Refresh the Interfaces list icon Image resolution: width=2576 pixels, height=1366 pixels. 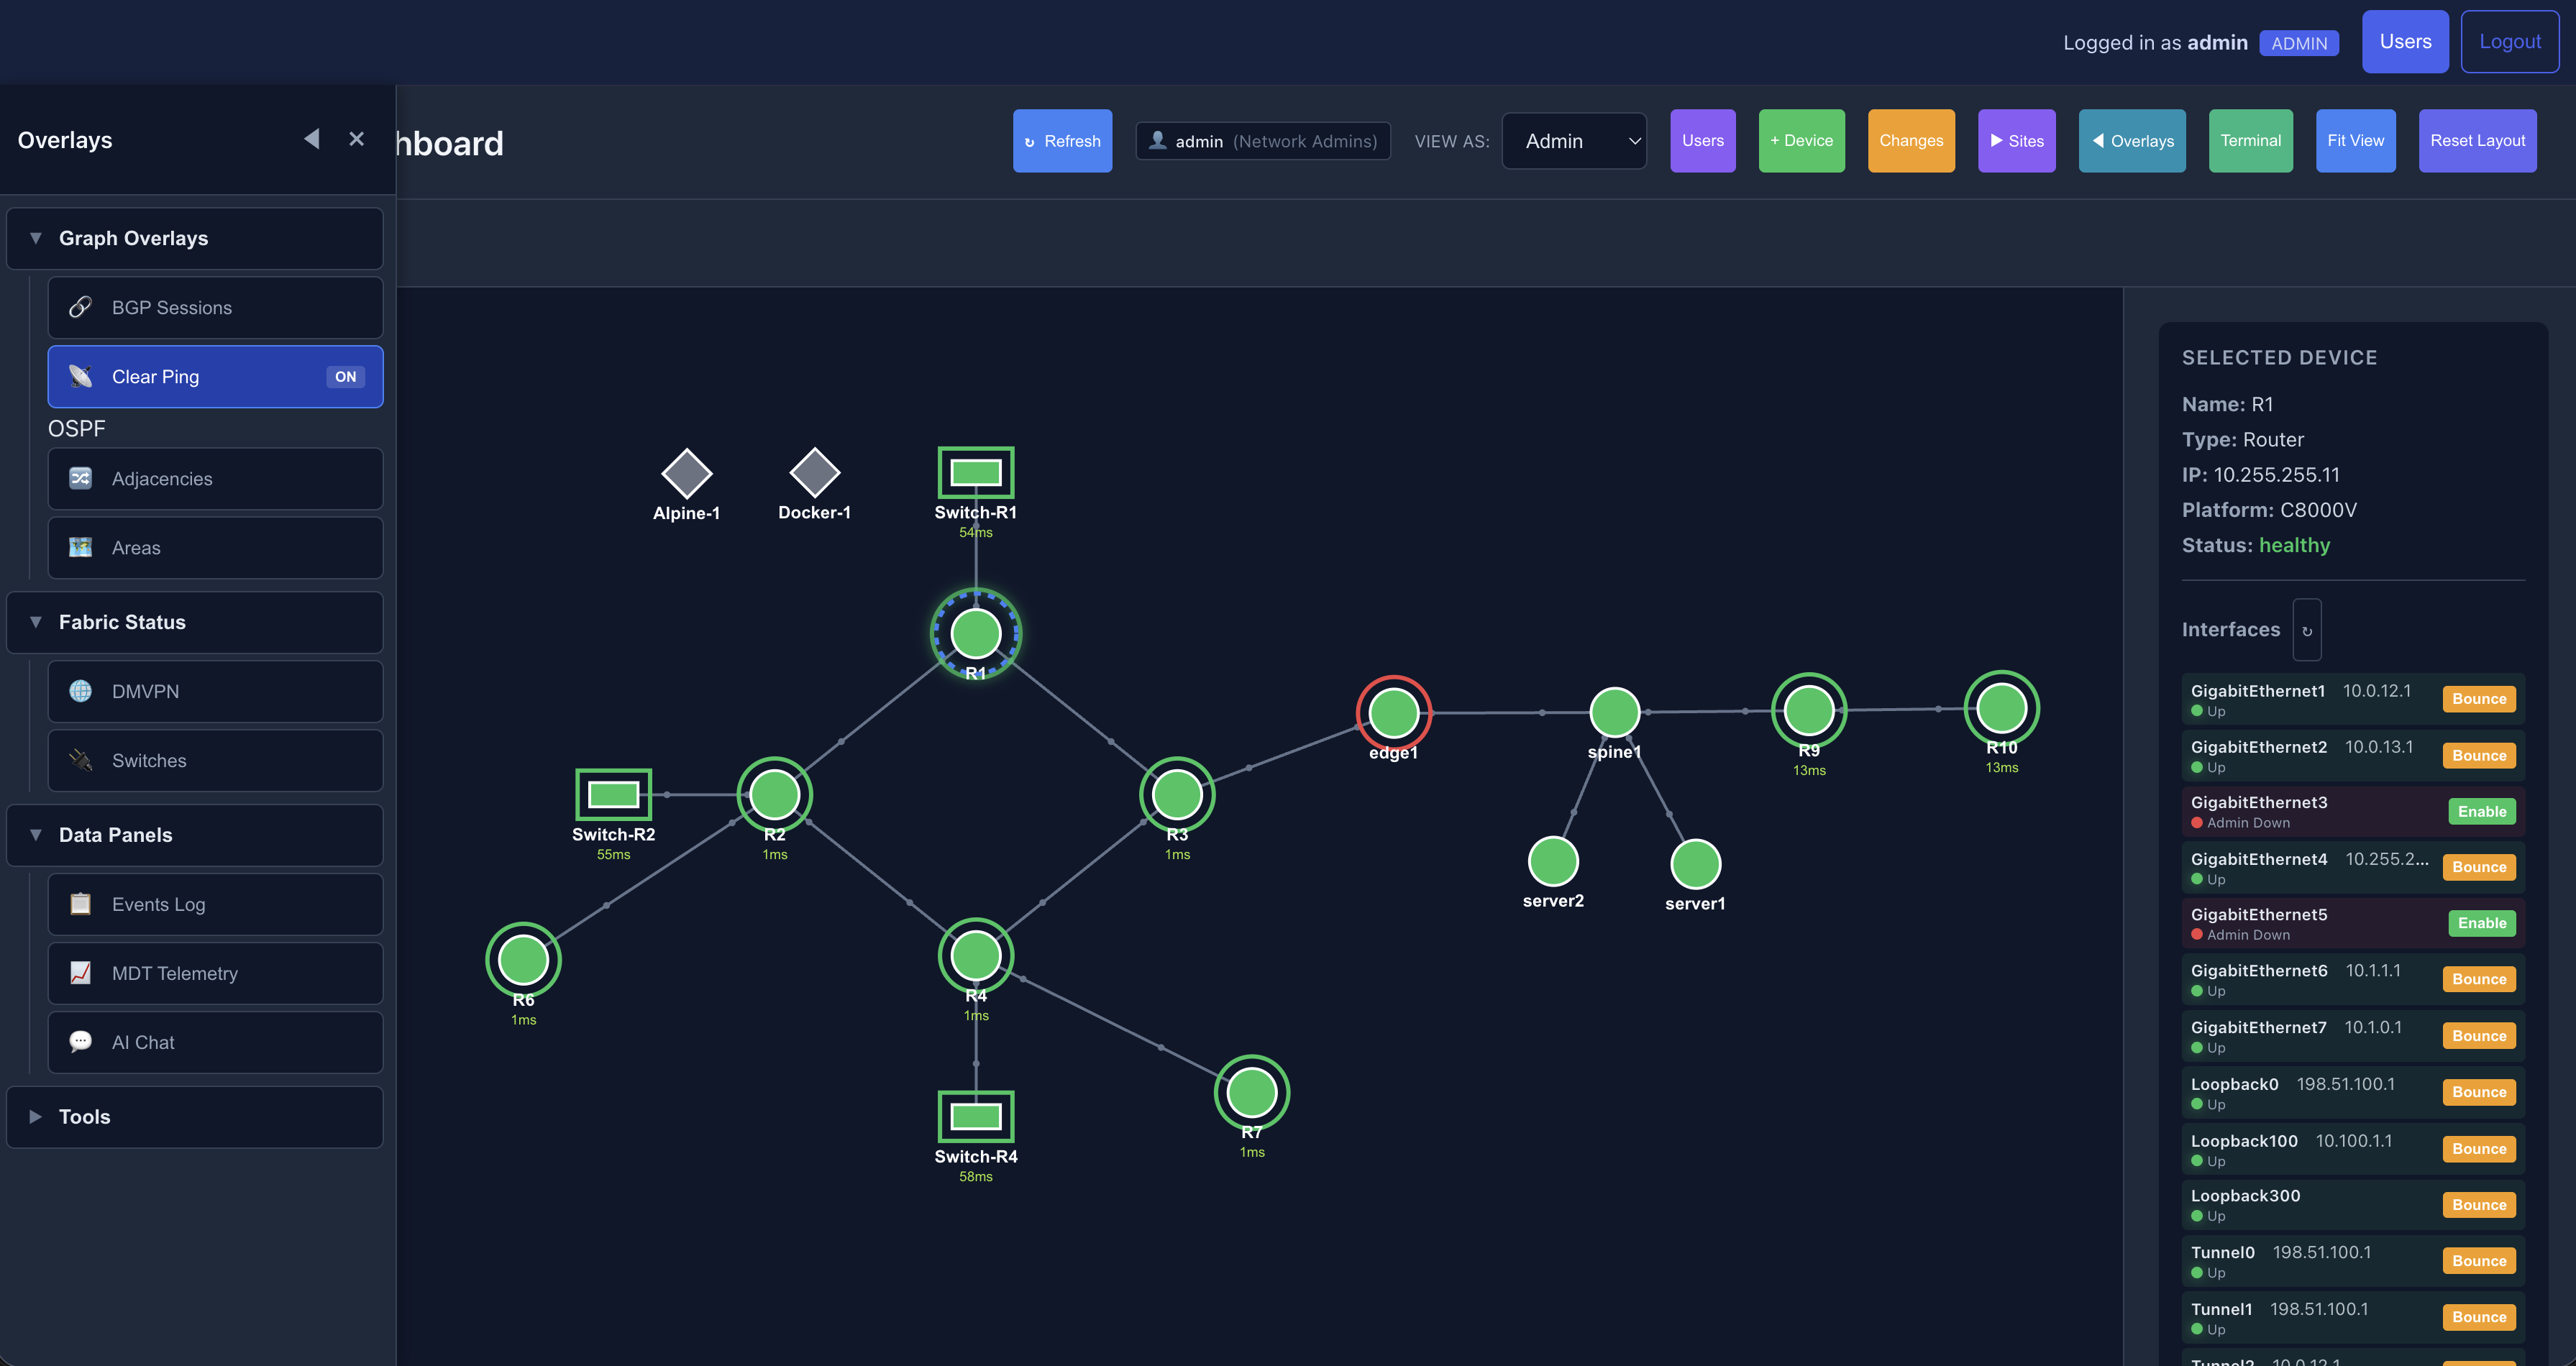tap(2307, 630)
